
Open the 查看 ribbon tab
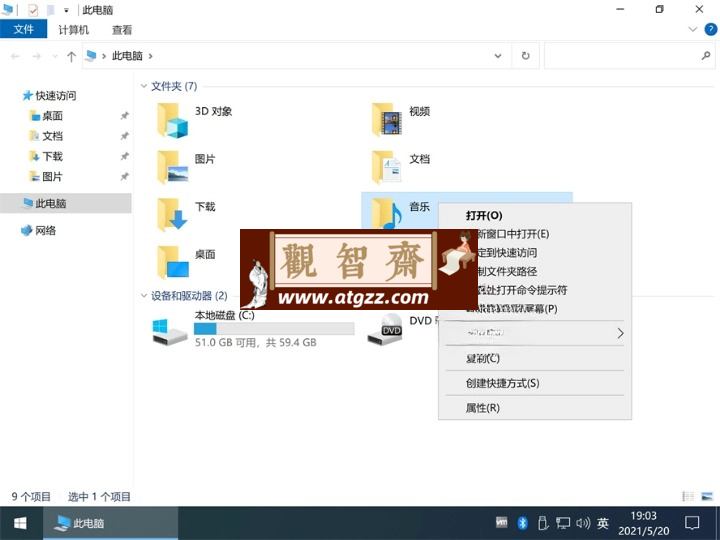122,30
